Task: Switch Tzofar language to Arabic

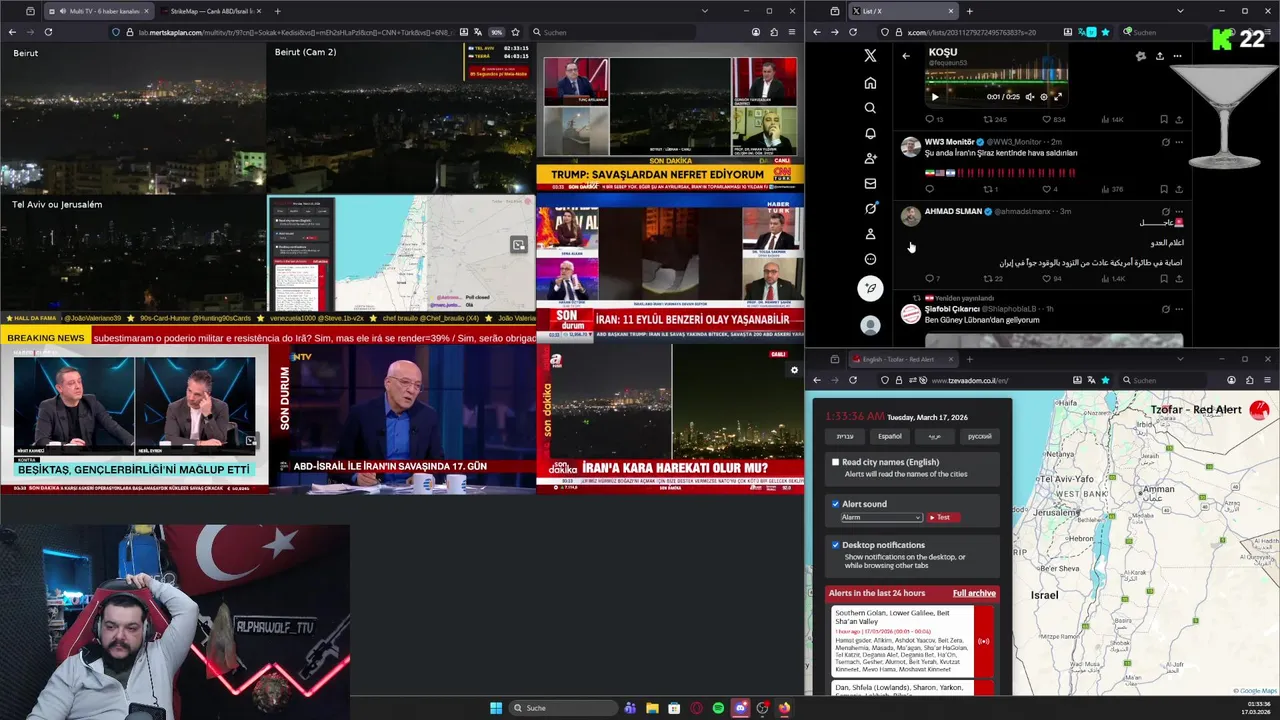Action: tap(934, 436)
